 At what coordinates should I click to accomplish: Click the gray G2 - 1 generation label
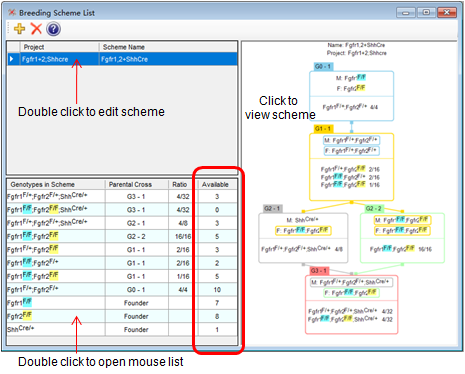point(273,208)
